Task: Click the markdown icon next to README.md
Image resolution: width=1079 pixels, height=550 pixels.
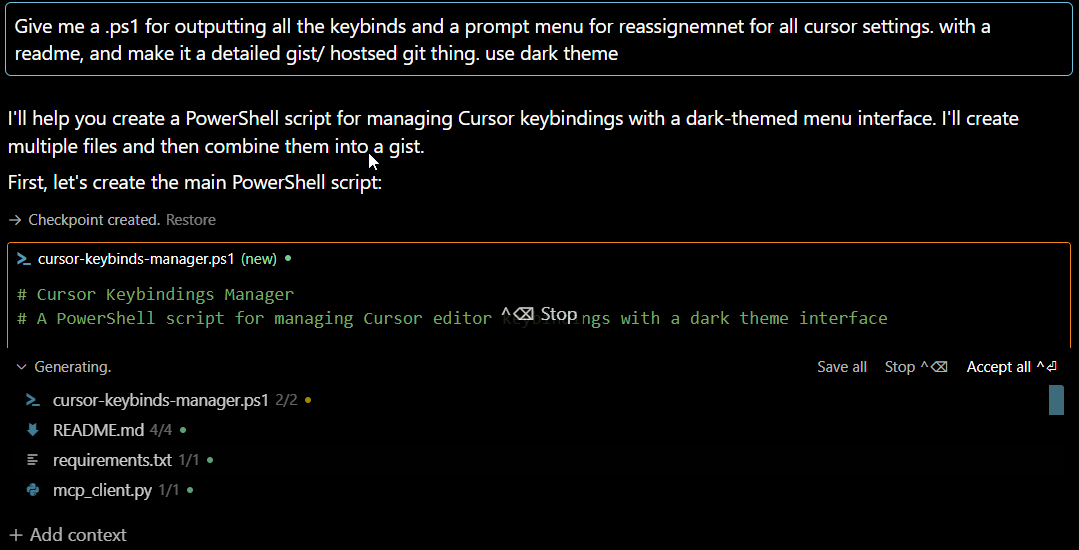Action: tap(33, 430)
